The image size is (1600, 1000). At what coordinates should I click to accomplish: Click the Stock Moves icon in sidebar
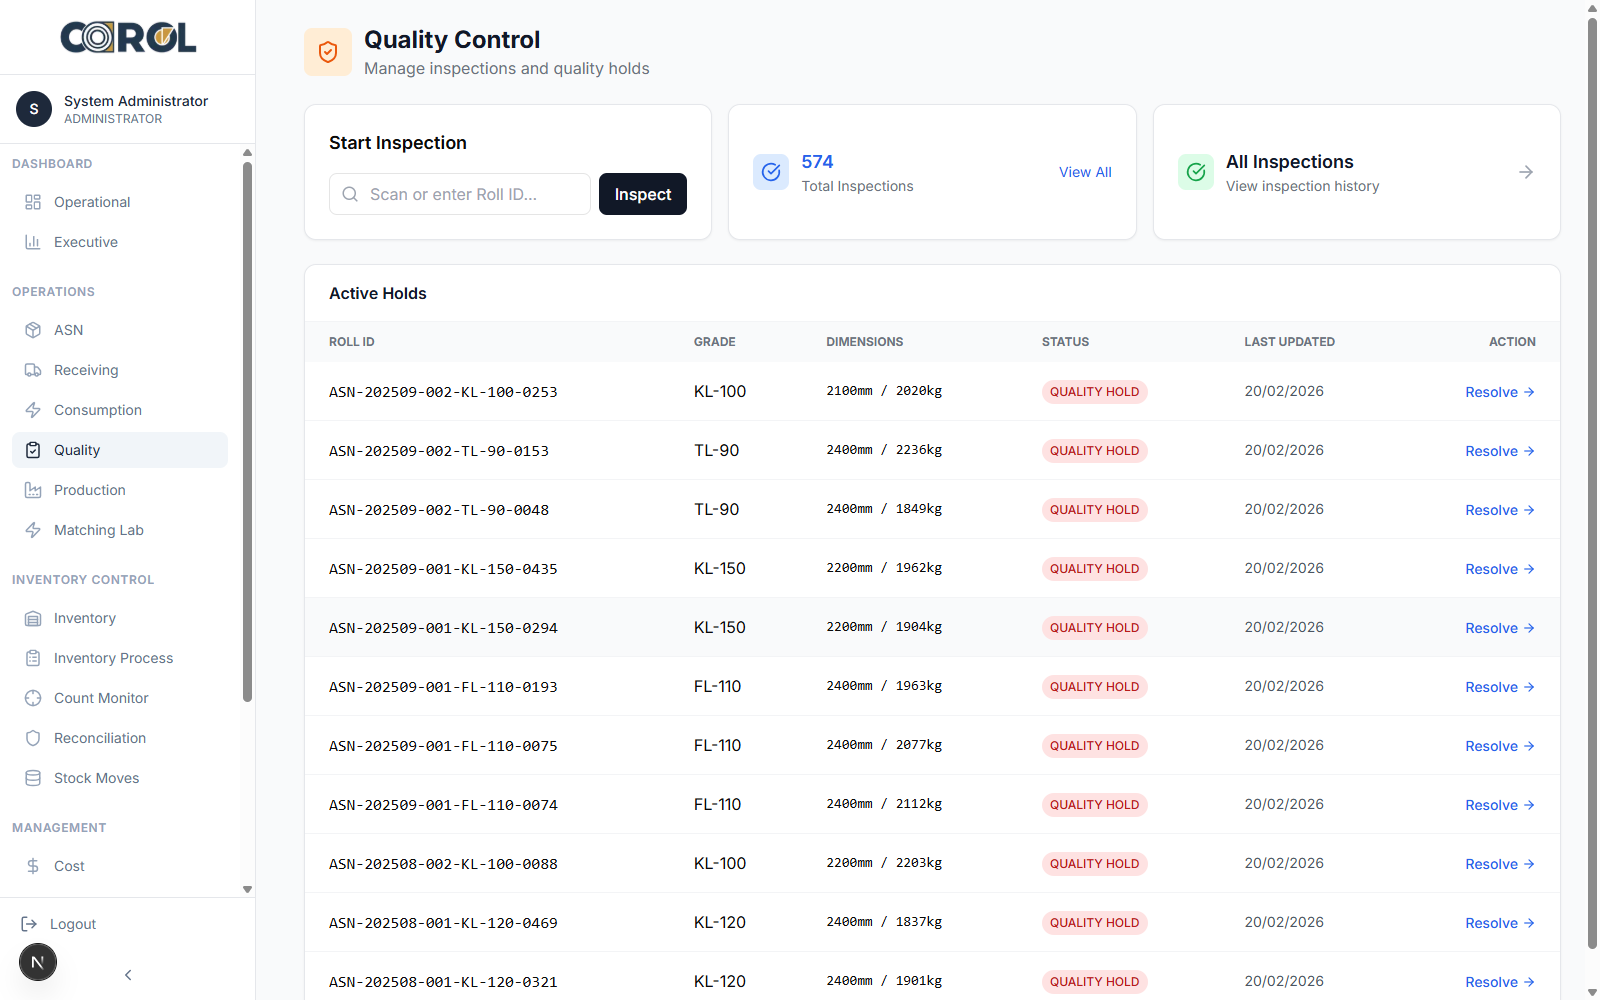point(33,778)
